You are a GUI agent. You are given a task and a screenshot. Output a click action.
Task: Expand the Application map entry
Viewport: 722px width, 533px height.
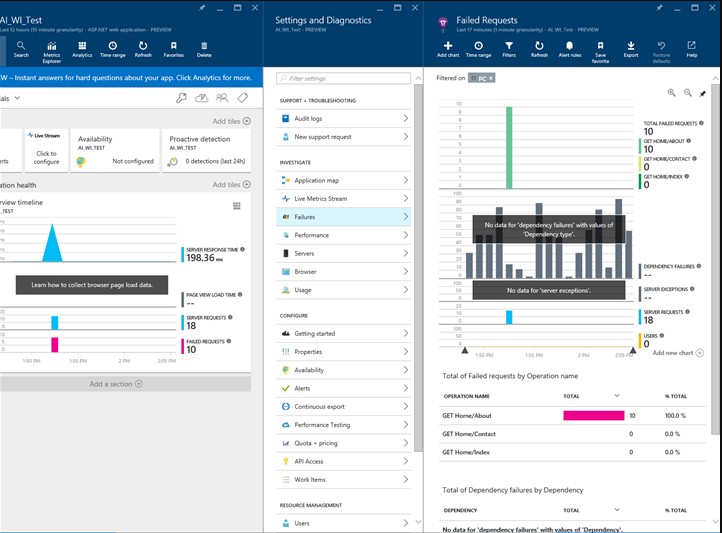point(344,180)
